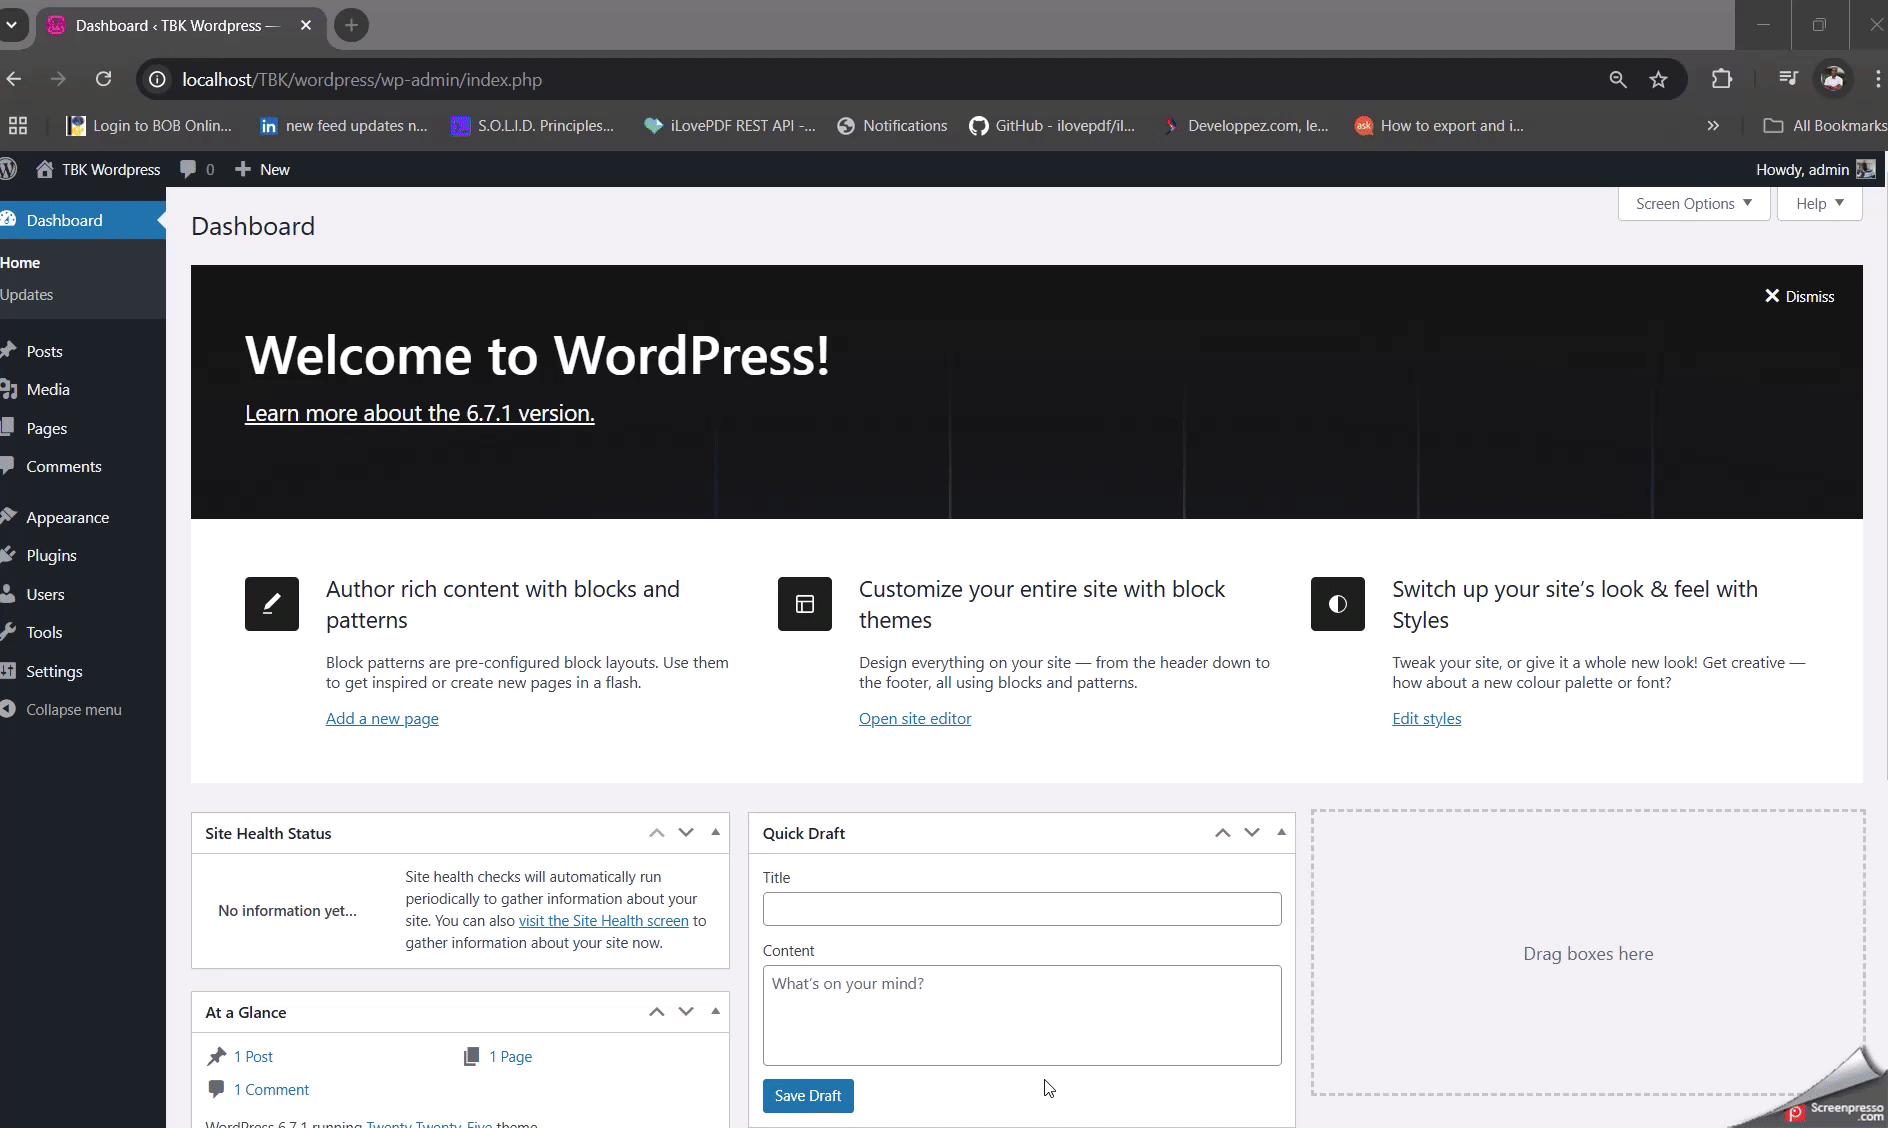
Task: Open the browser extensions puzzle icon
Action: tap(1721, 80)
